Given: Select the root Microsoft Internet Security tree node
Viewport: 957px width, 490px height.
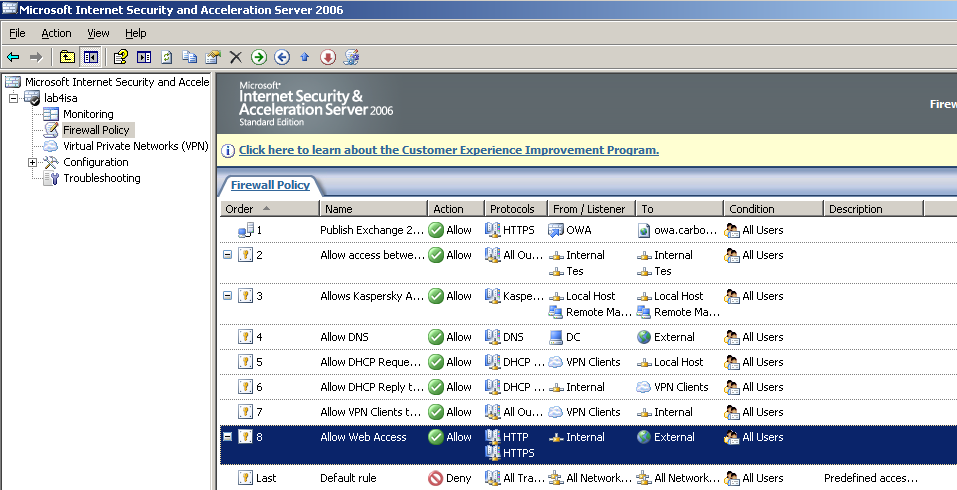Looking at the screenshot, I should pyautogui.click(x=117, y=82).
